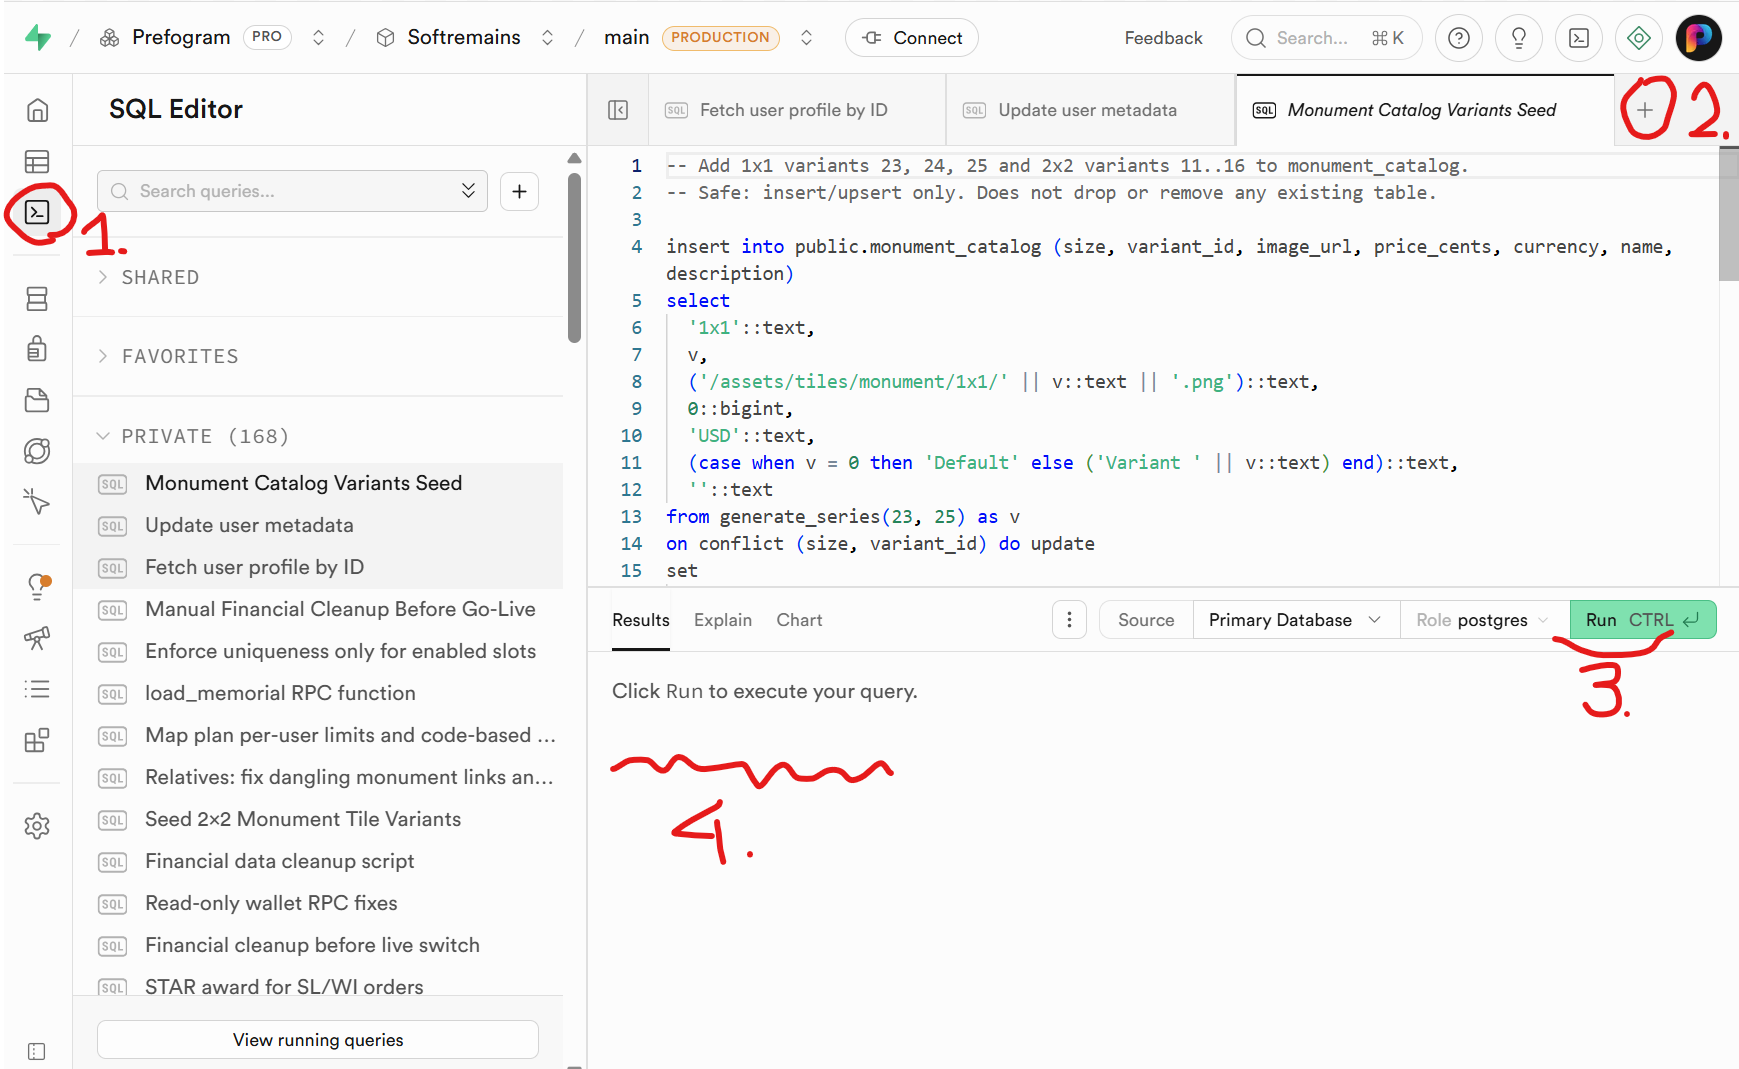Viewport: 1739px width, 1069px height.
Task: Expand the SHARED queries section
Action: (160, 277)
